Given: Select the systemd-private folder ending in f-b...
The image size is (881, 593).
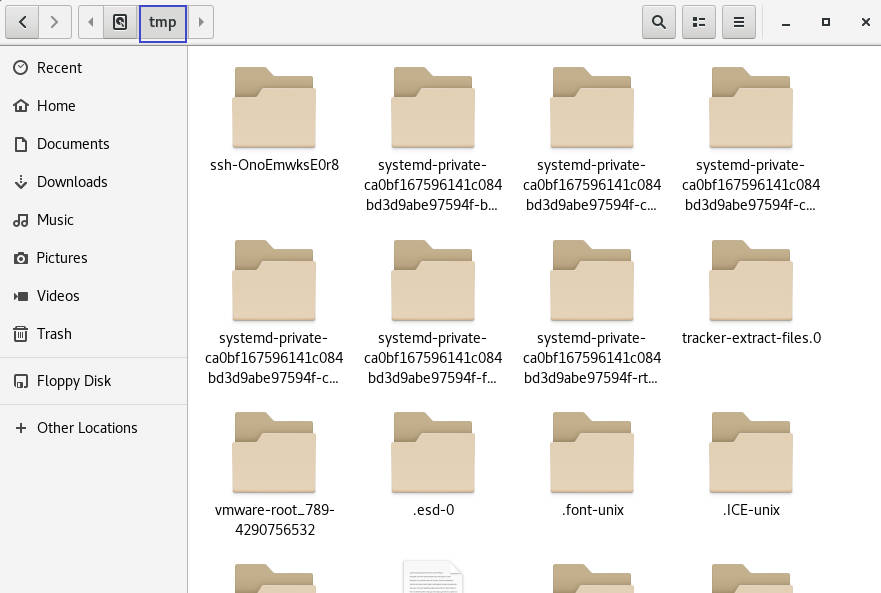Looking at the screenshot, I should pyautogui.click(x=433, y=107).
